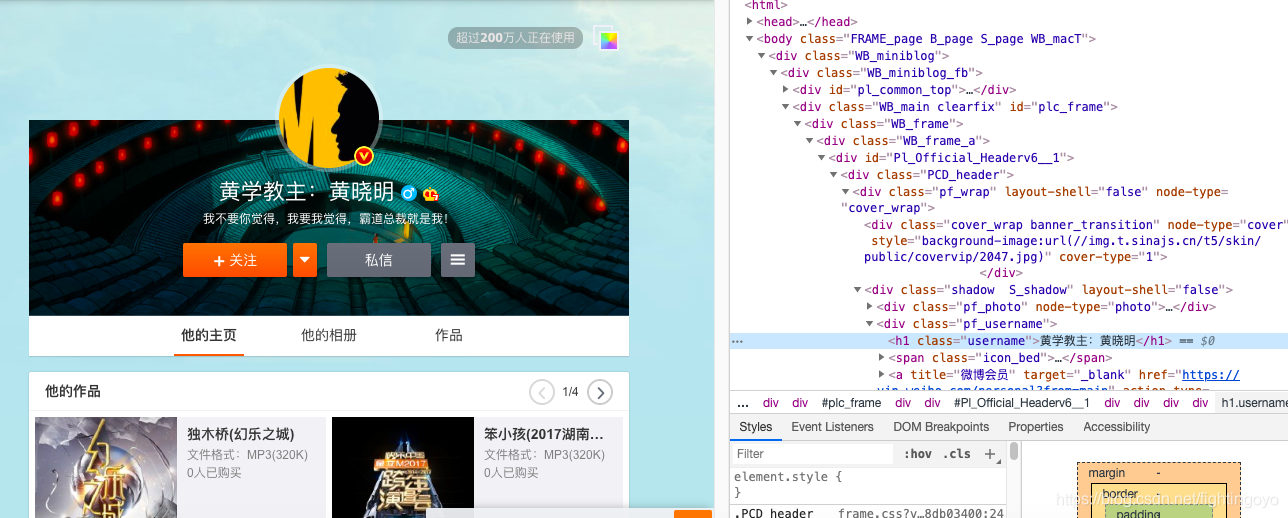Collapse the PCD_header div node
Screen dimensions: 1288x518
[834, 175]
